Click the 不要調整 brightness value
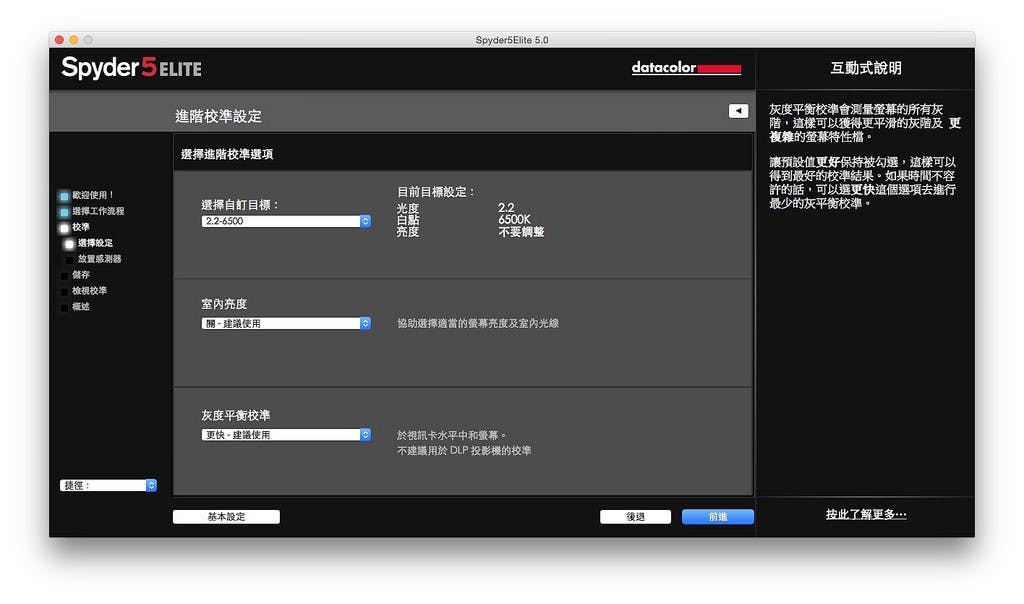The image size is (1024, 604). pos(521,232)
